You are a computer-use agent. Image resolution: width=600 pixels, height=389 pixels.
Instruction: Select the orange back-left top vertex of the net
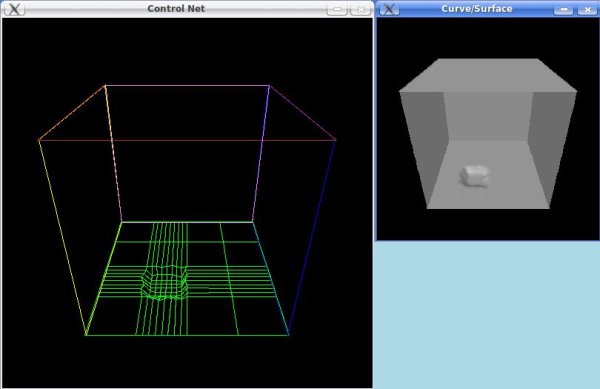(105, 86)
